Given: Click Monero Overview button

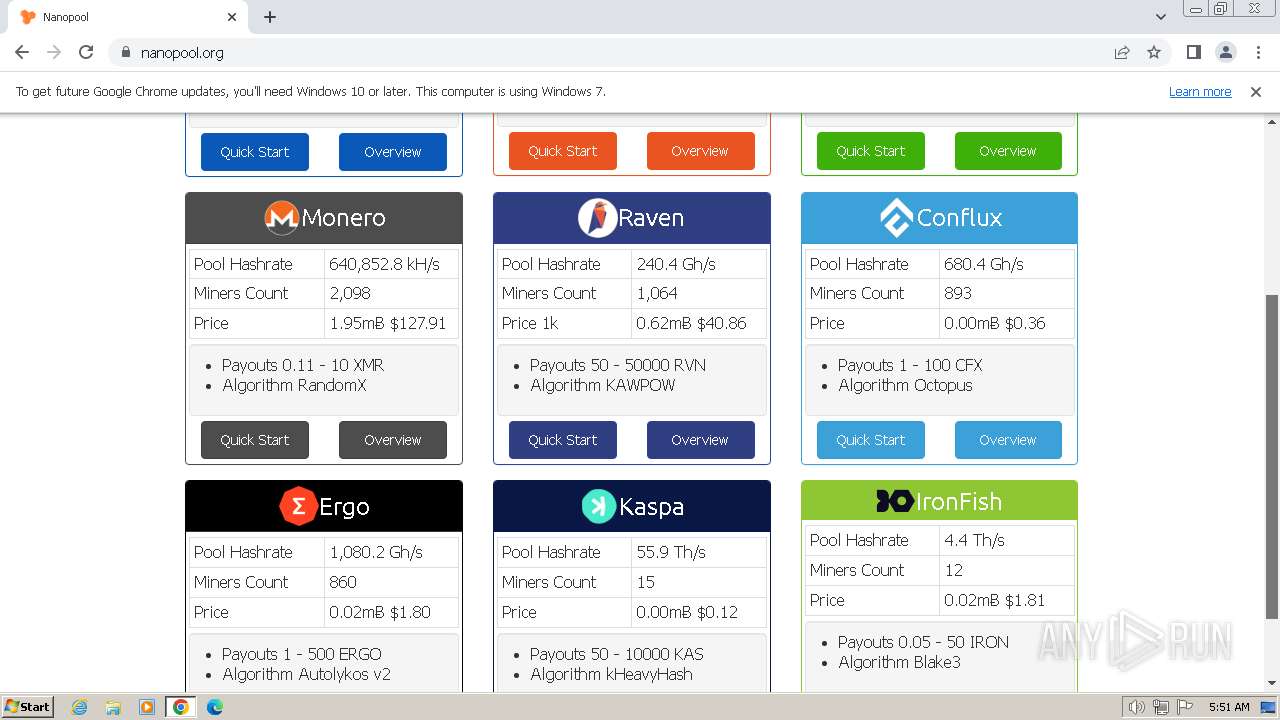Looking at the screenshot, I should tap(393, 440).
